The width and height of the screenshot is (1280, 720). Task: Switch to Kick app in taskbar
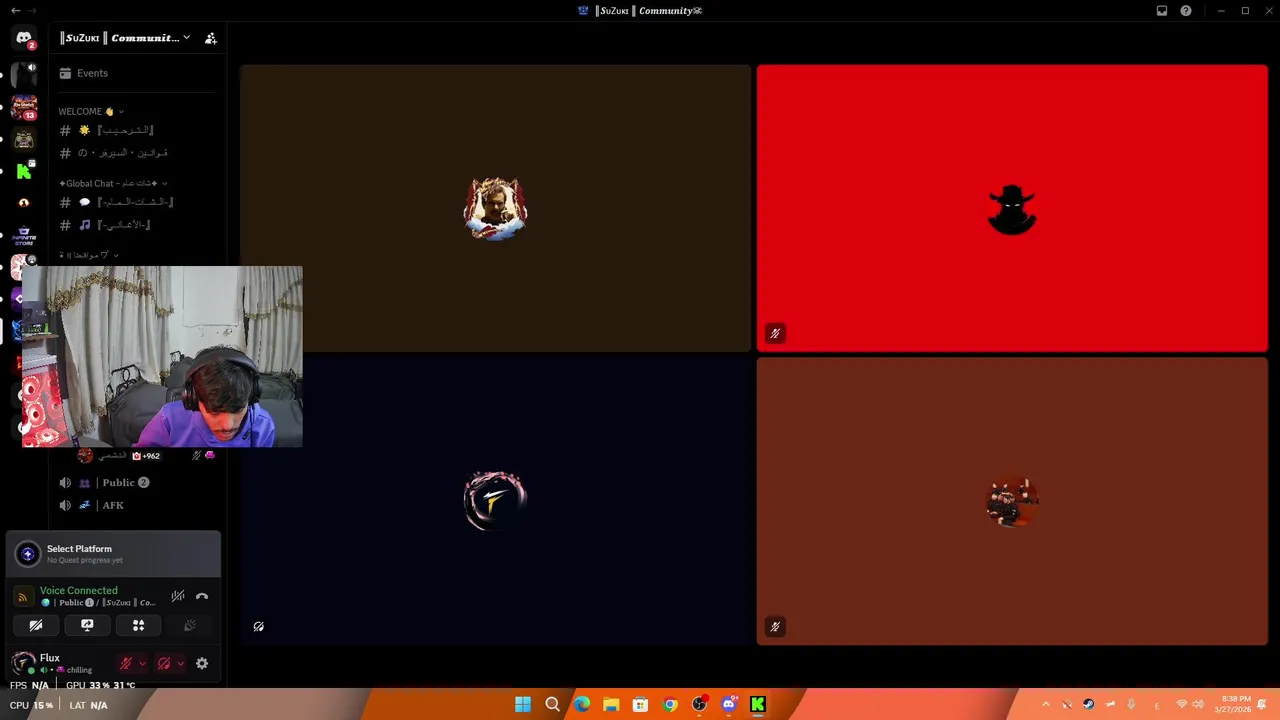click(x=758, y=705)
